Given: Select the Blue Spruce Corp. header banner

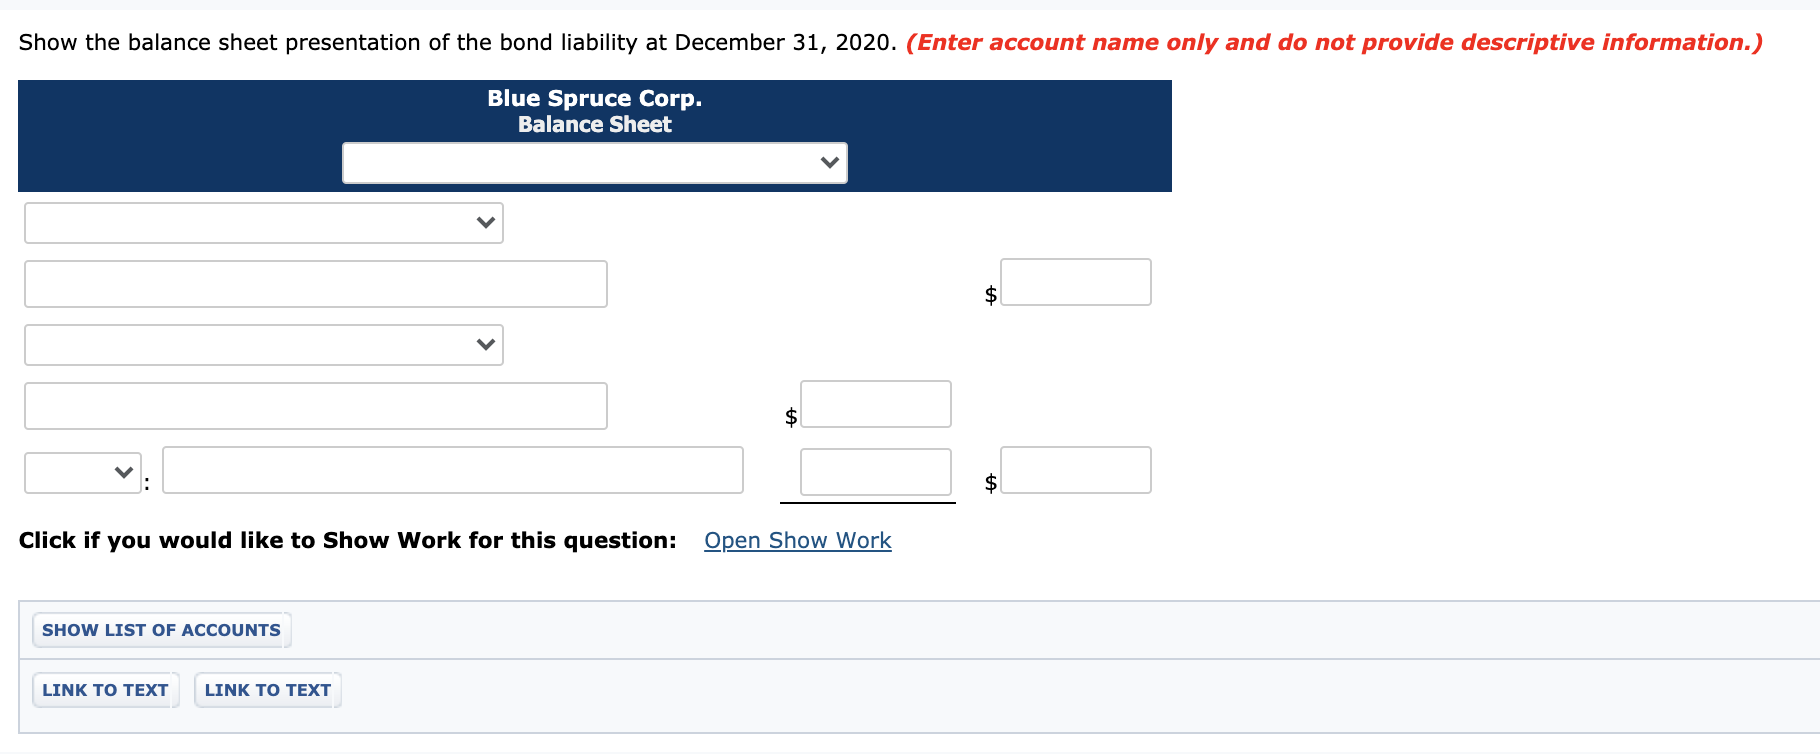Looking at the screenshot, I should (594, 111).
